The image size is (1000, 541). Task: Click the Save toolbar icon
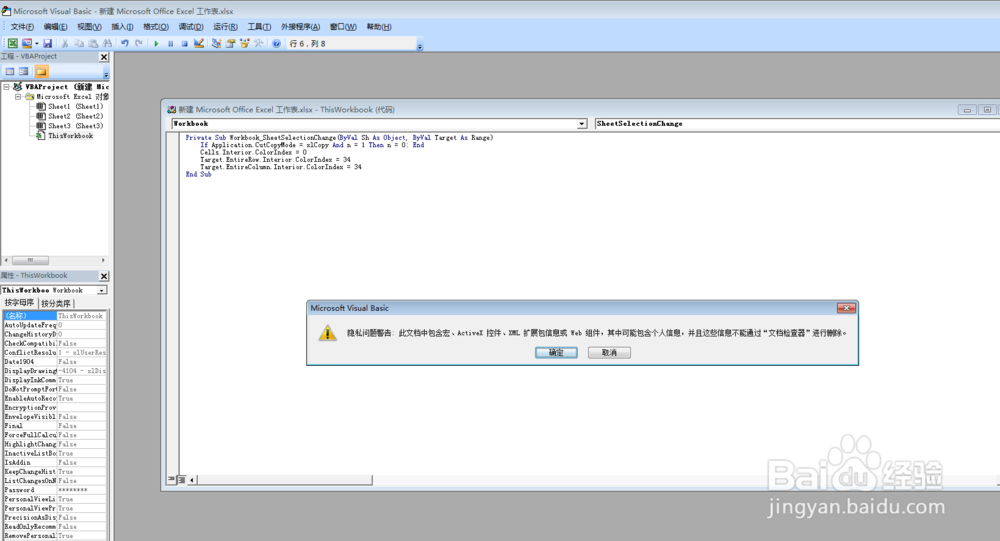pyautogui.click(x=47, y=43)
